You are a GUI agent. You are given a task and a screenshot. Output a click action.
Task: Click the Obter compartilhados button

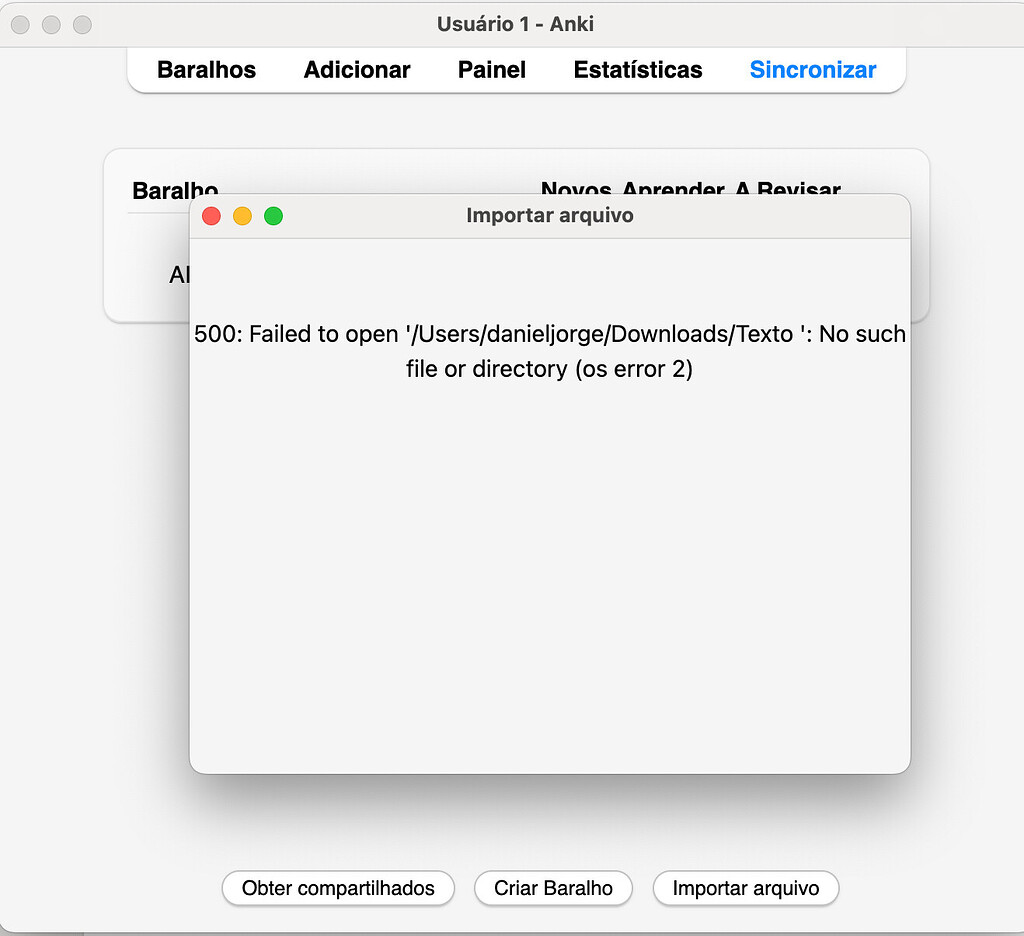[338, 888]
